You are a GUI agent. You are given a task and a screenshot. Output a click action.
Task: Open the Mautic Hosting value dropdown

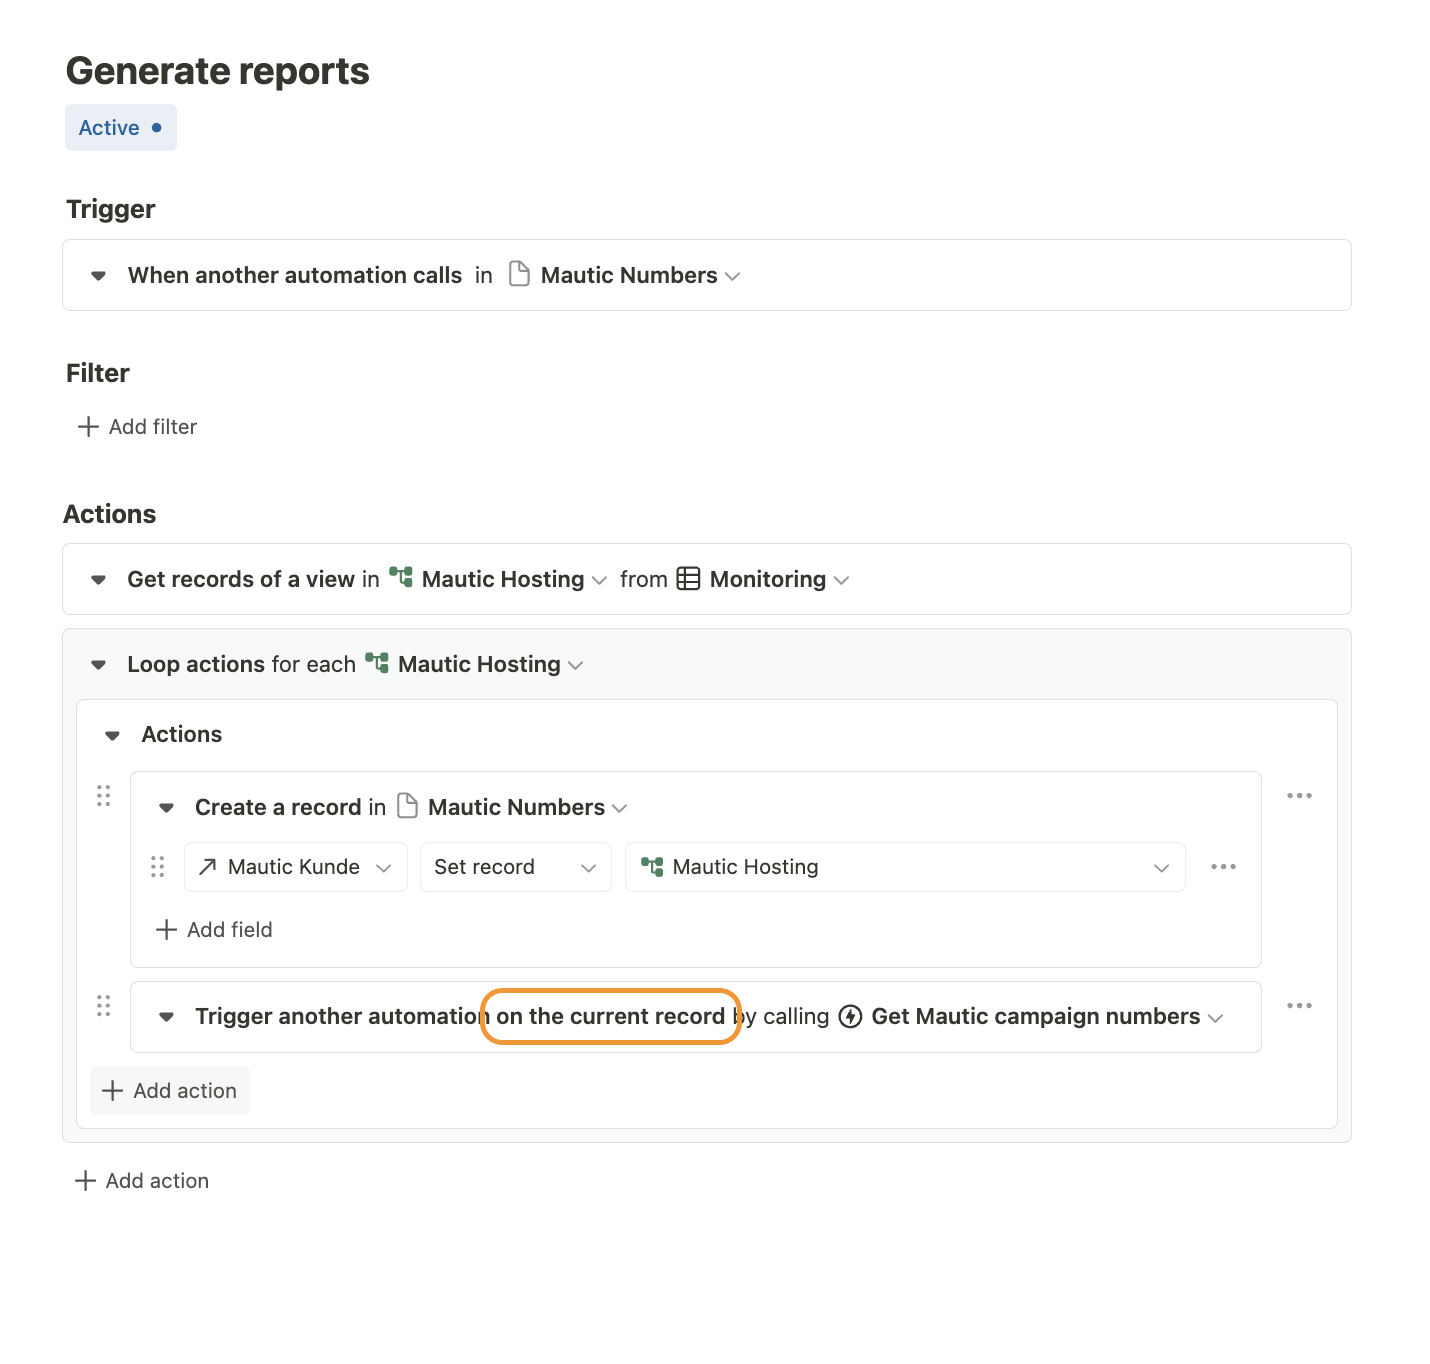pos(905,867)
